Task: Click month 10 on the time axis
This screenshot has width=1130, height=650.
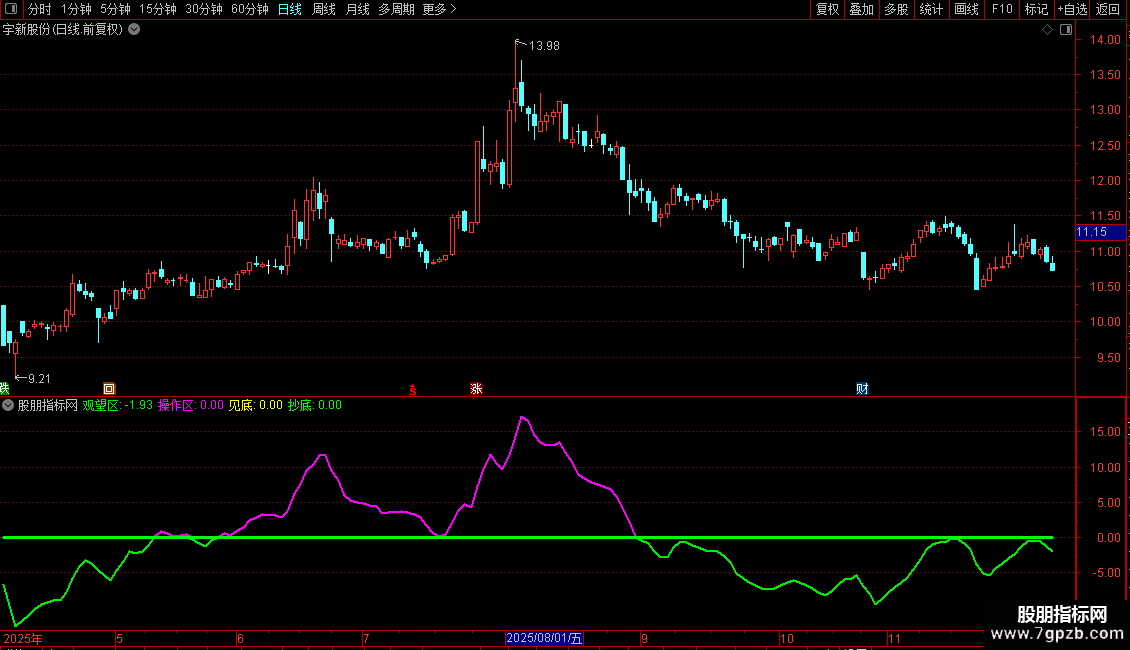Action: click(x=787, y=638)
